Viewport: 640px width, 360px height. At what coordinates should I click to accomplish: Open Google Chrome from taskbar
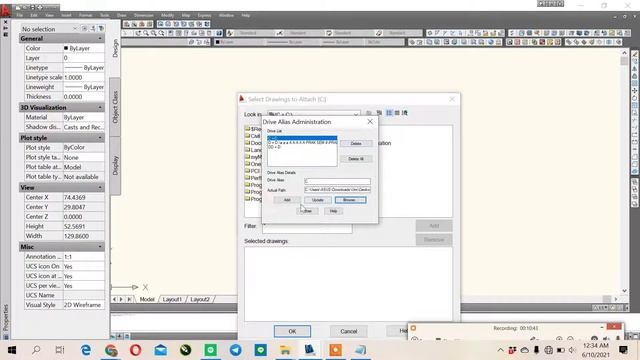coord(111,350)
